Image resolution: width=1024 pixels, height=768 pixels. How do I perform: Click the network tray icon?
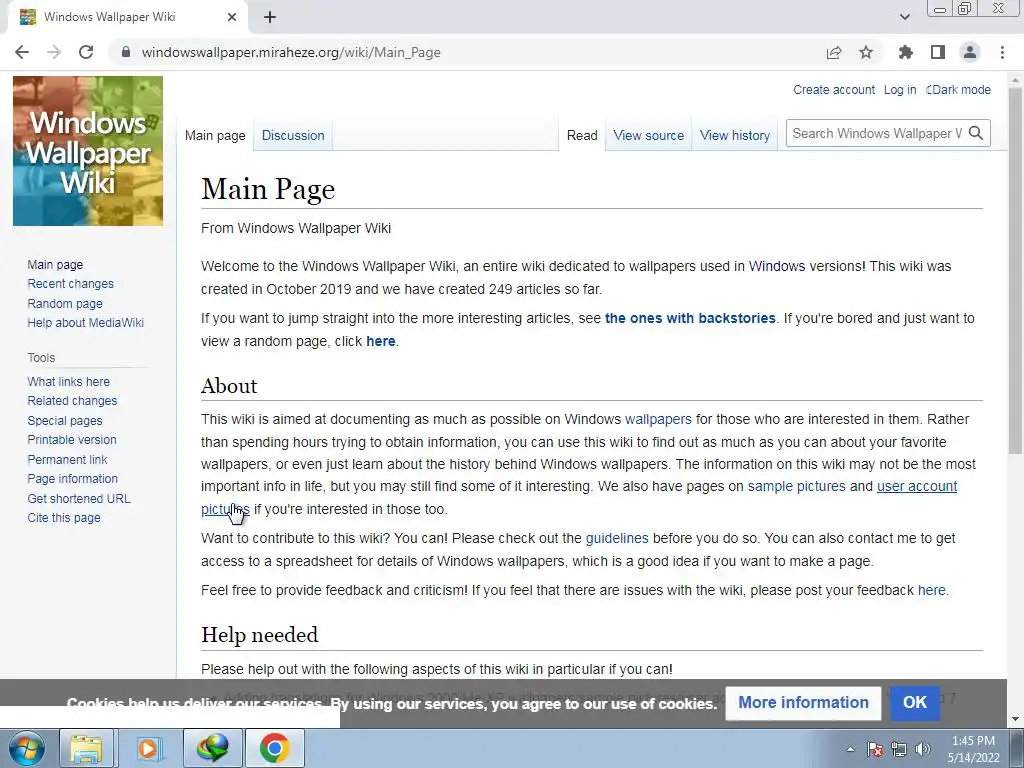pyautogui.click(x=899, y=749)
